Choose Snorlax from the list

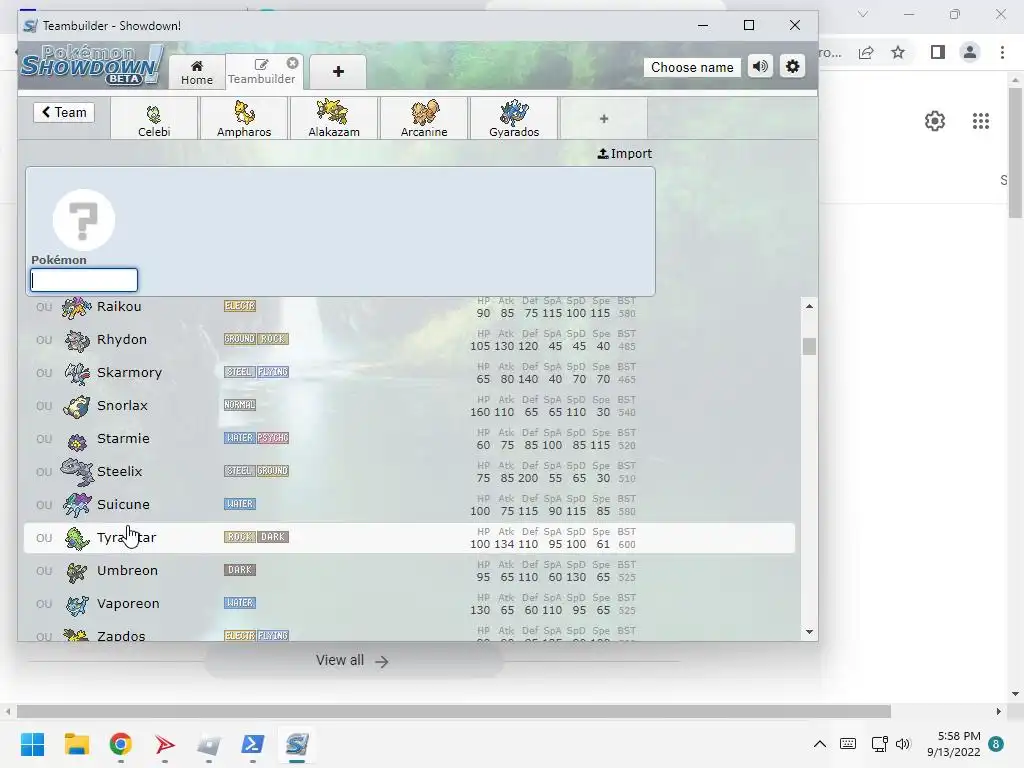(409, 406)
